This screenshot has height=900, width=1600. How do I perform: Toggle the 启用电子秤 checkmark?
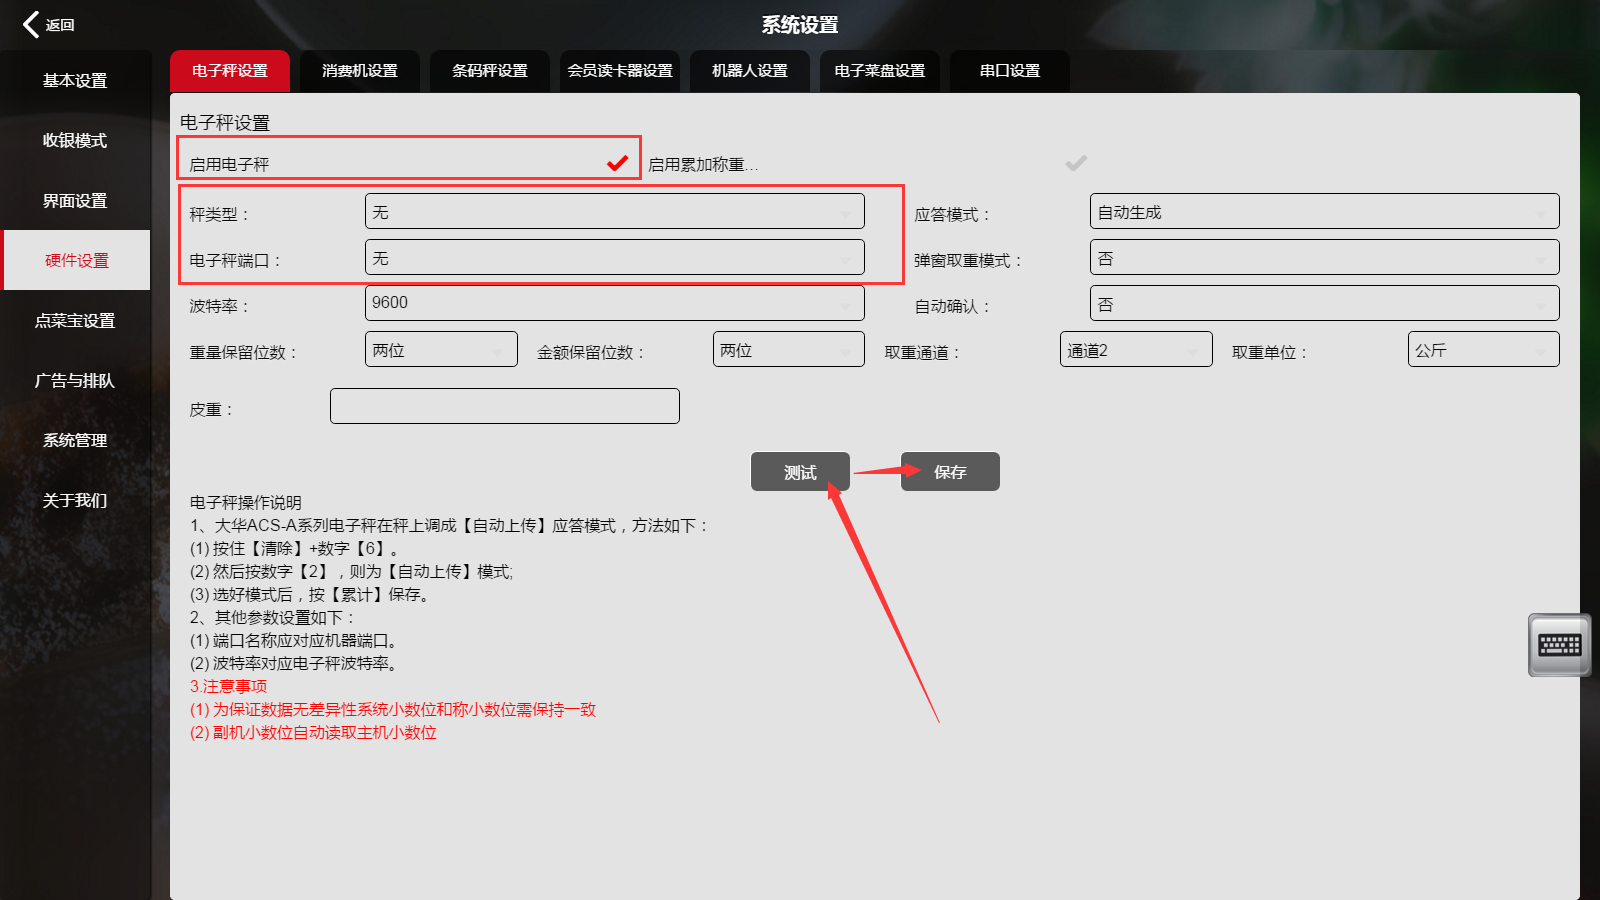[x=617, y=163]
